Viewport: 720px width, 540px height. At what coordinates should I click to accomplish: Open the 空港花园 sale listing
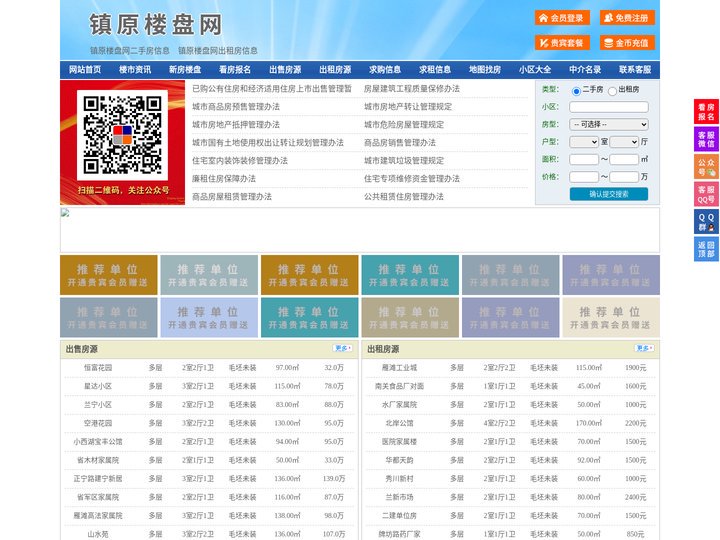click(x=98, y=423)
